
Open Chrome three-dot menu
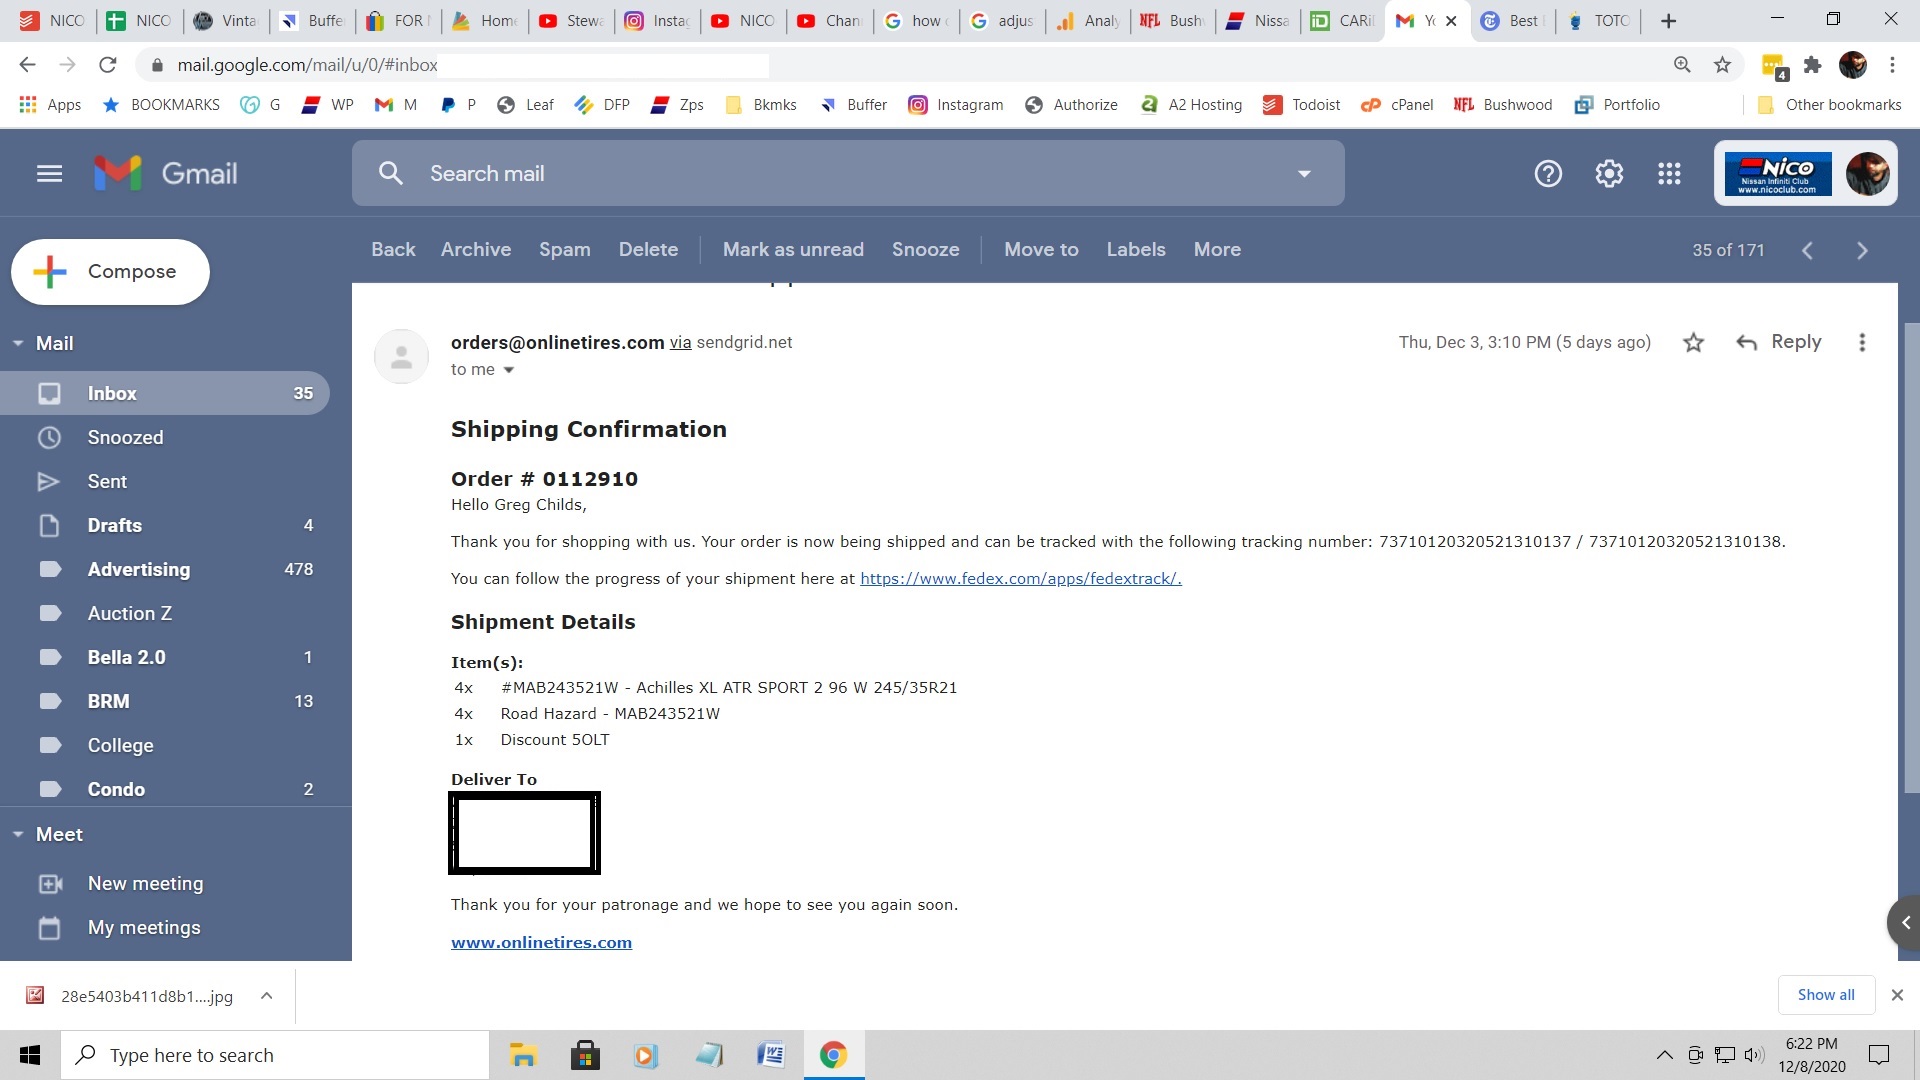1892,65
